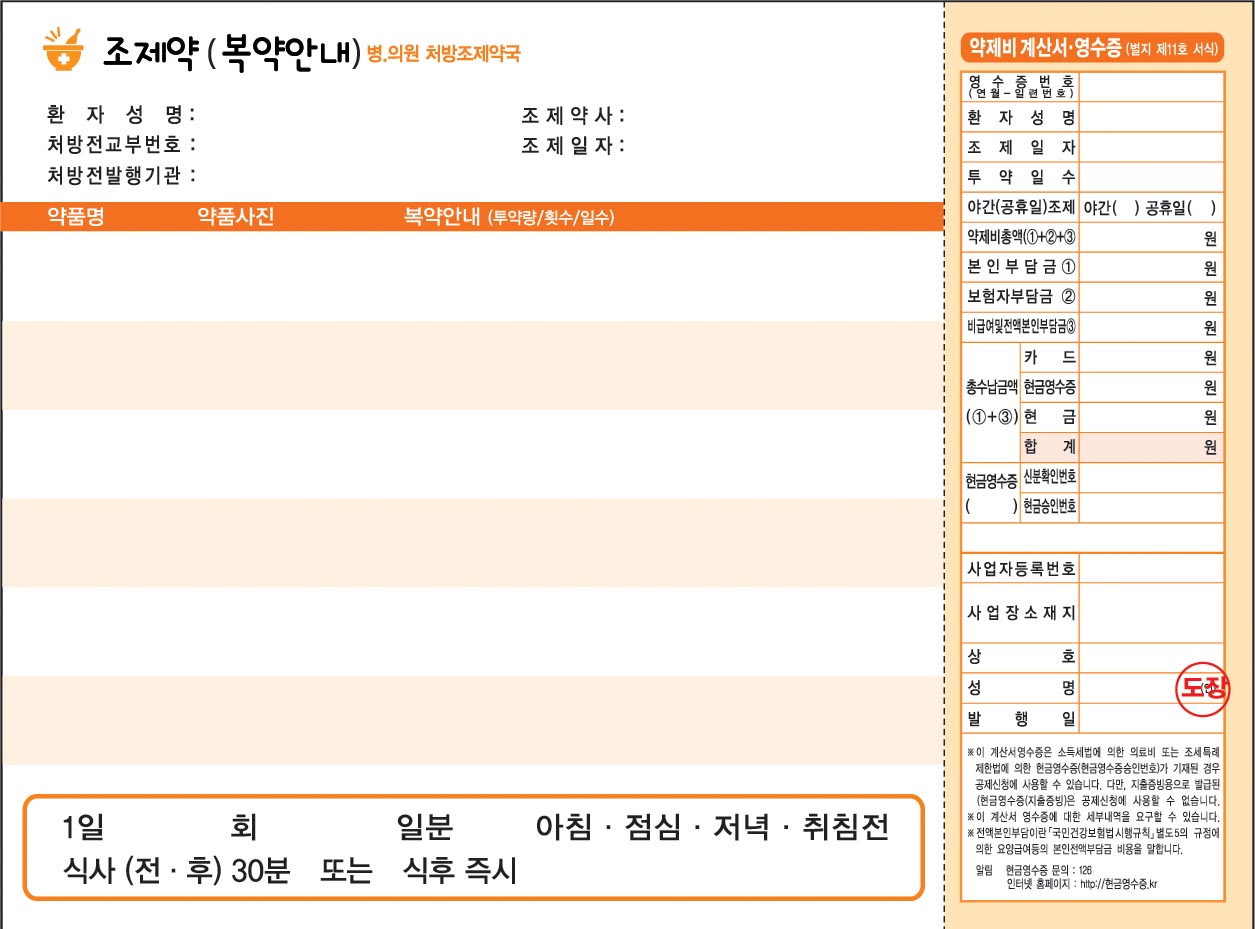
Task: Click the 야간(공휴일)조제 row label
Action: [x=1021, y=208]
